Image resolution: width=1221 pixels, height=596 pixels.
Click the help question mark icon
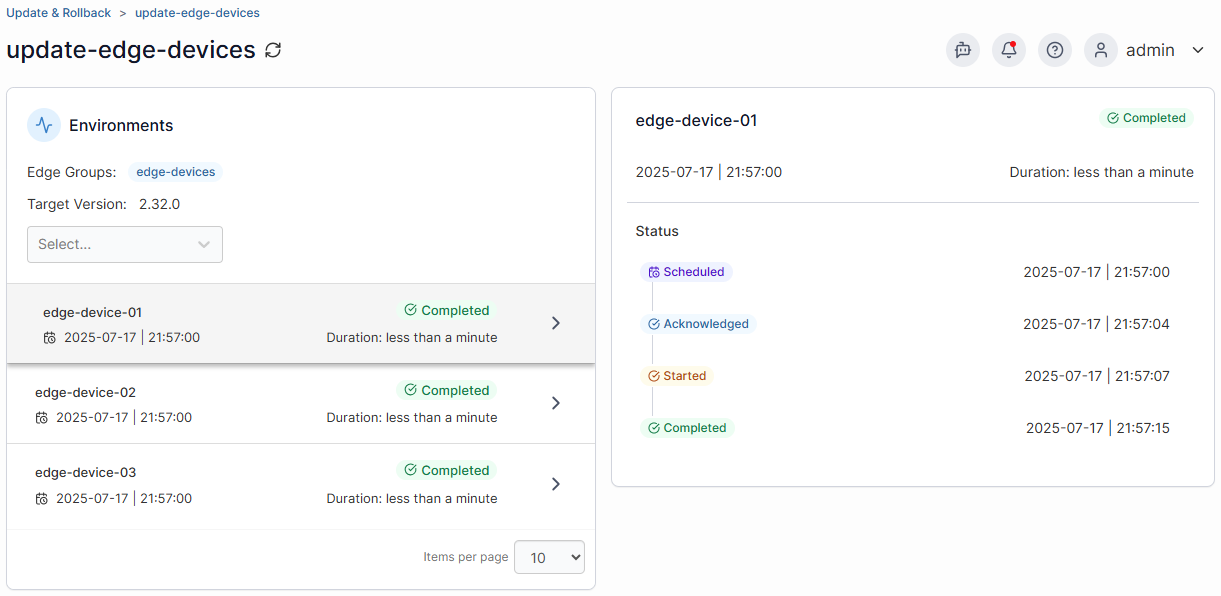1055,50
